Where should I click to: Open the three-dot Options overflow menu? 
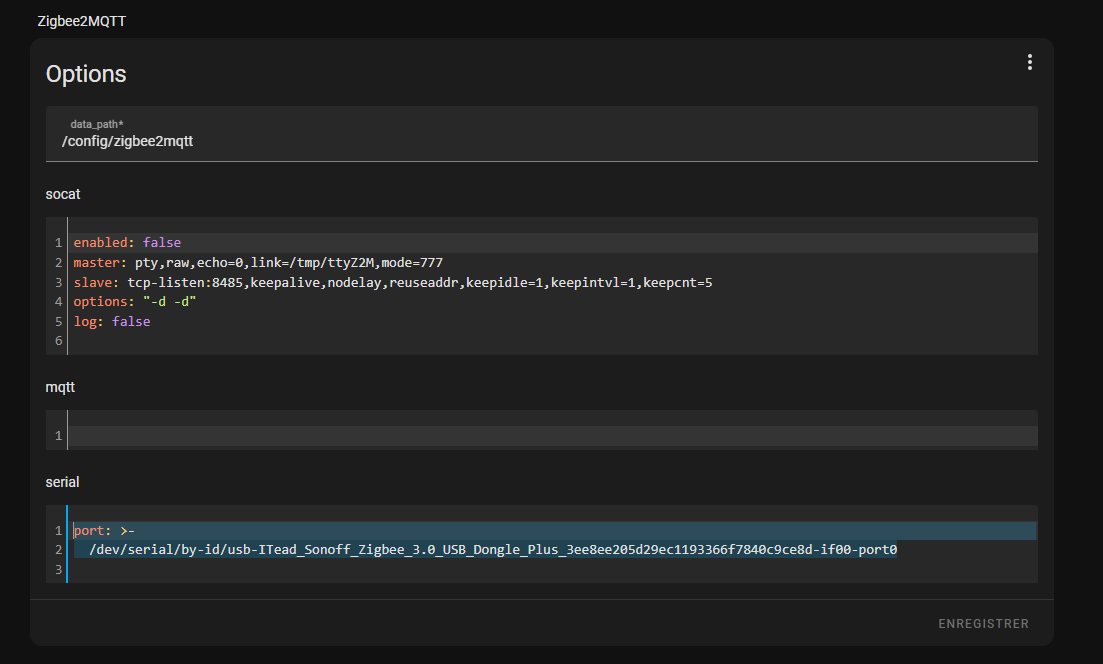1029,62
